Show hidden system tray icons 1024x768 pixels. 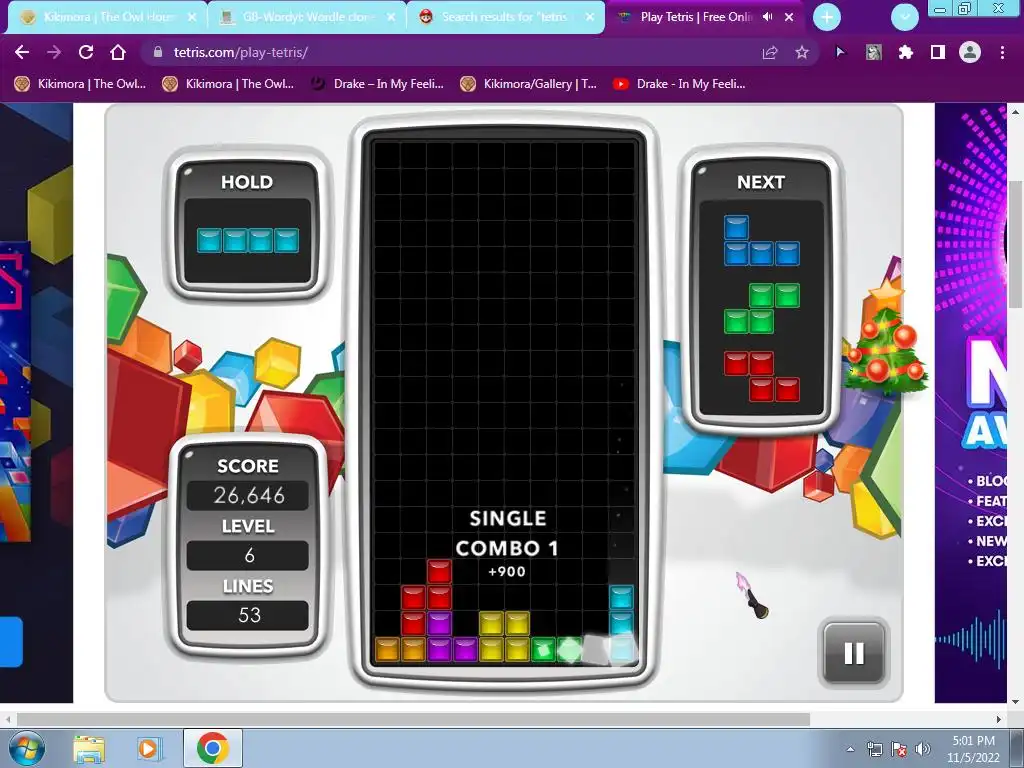click(850, 749)
